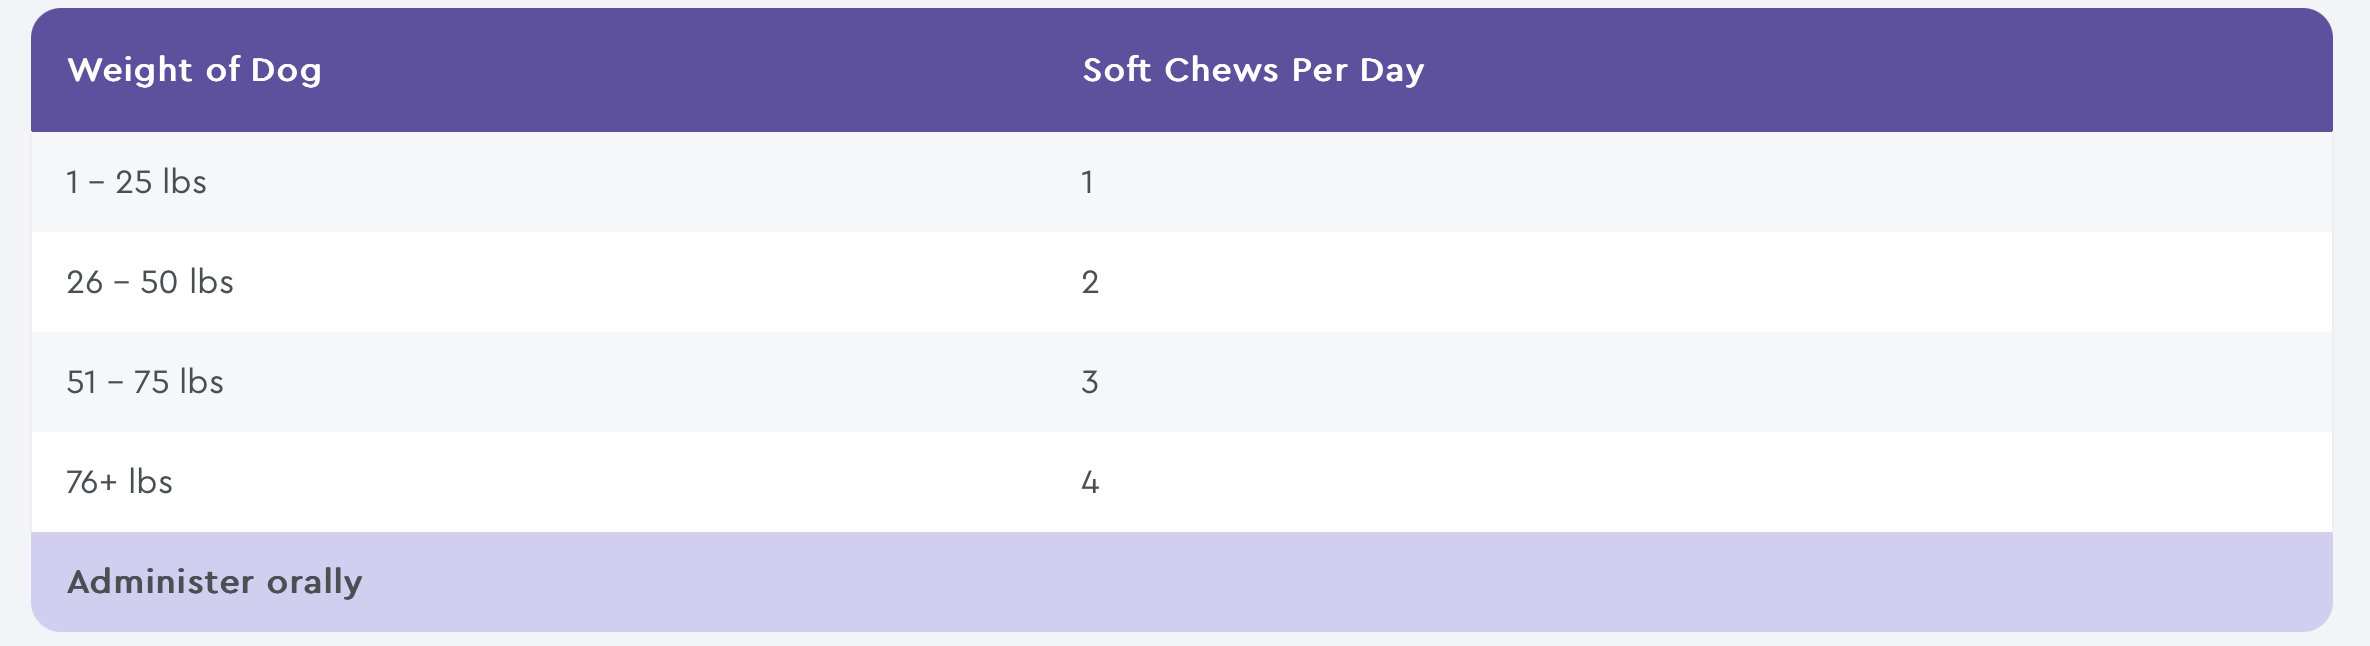Click the number "50" in the weight column
This screenshot has width=2370, height=646.
point(159,282)
